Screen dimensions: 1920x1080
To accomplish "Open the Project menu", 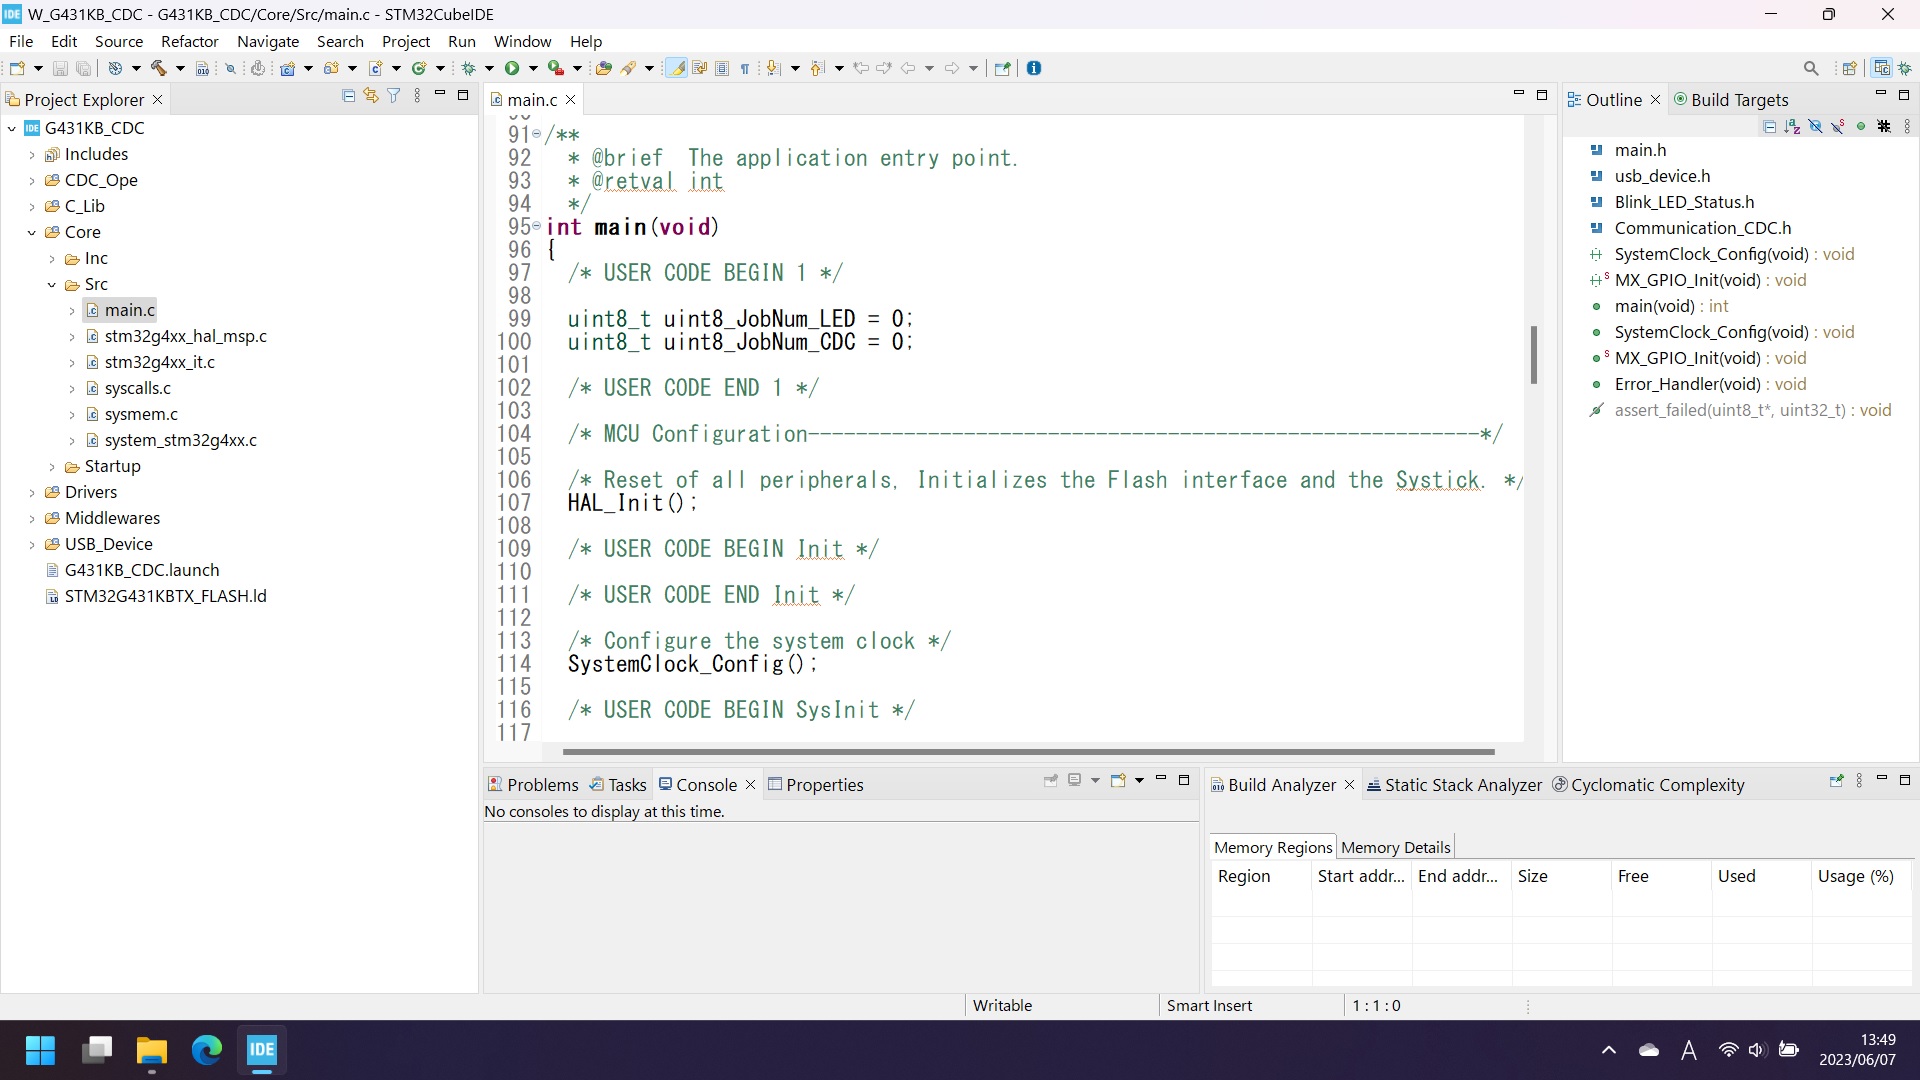I will coord(406,41).
